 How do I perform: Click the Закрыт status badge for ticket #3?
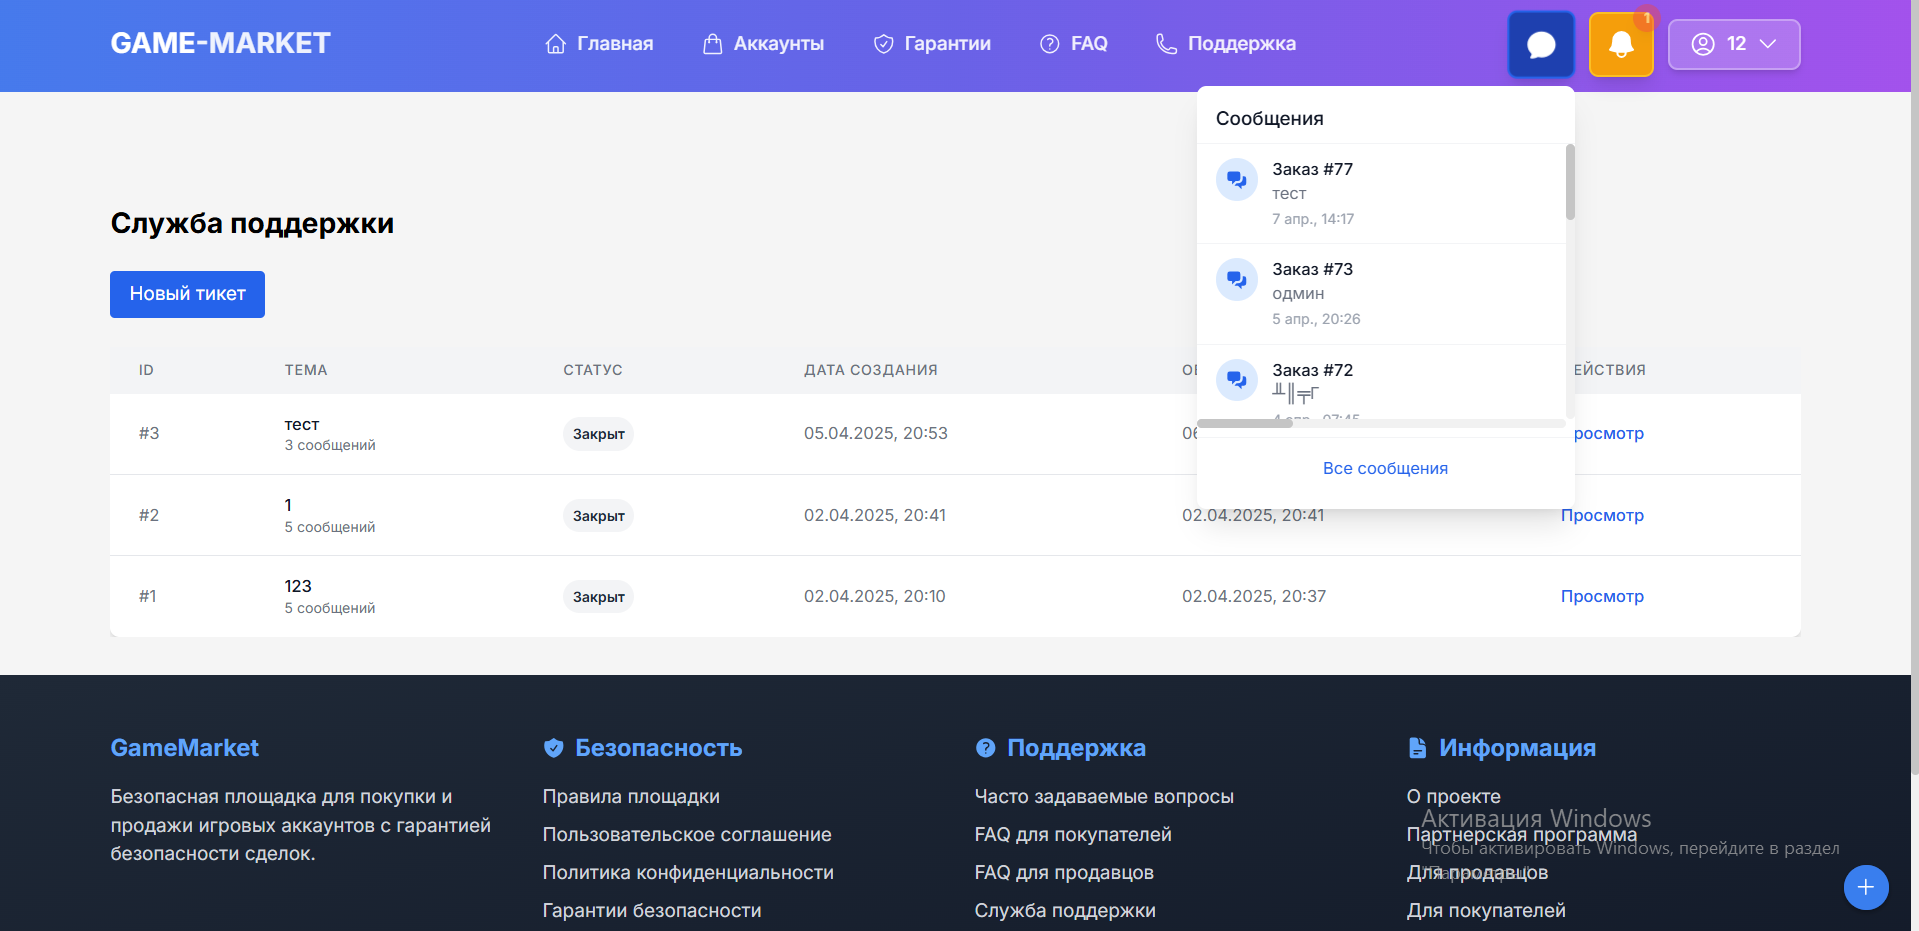pos(598,434)
